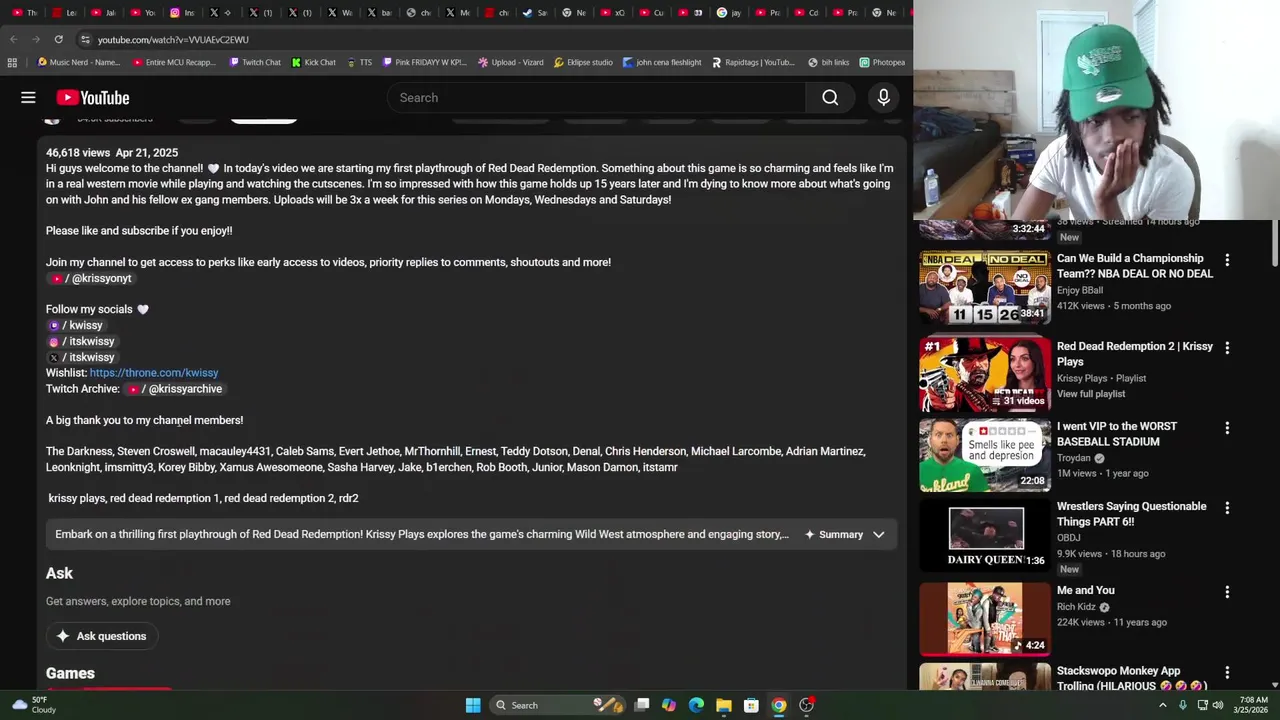
Task: Open options for Stackswopo Monkey App video
Action: (x=1227, y=672)
